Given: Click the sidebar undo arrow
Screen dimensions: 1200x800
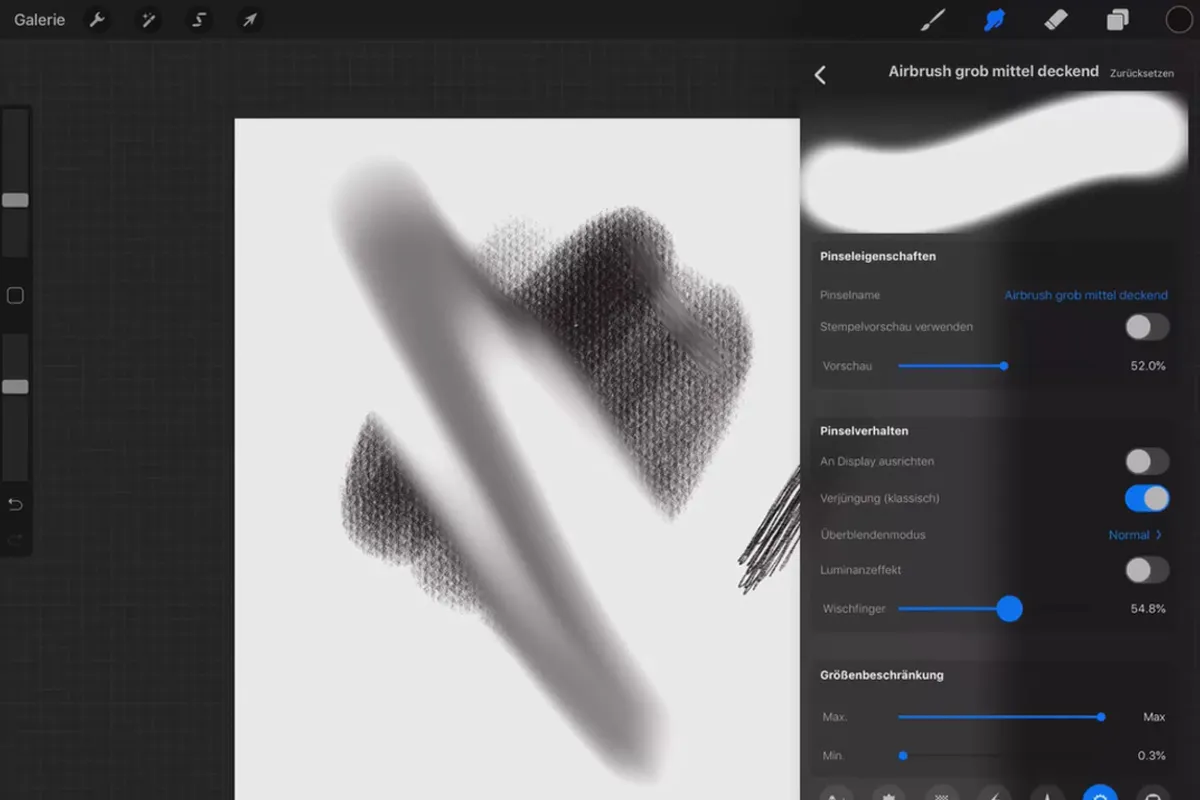Looking at the screenshot, I should [15, 504].
